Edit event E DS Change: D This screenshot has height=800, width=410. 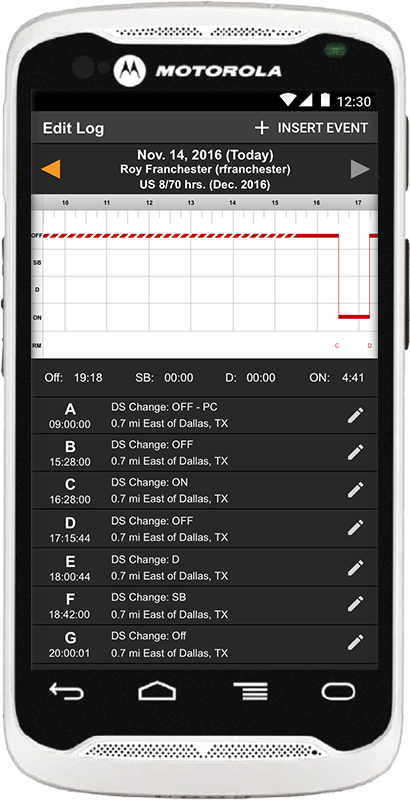(x=355, y=567)
